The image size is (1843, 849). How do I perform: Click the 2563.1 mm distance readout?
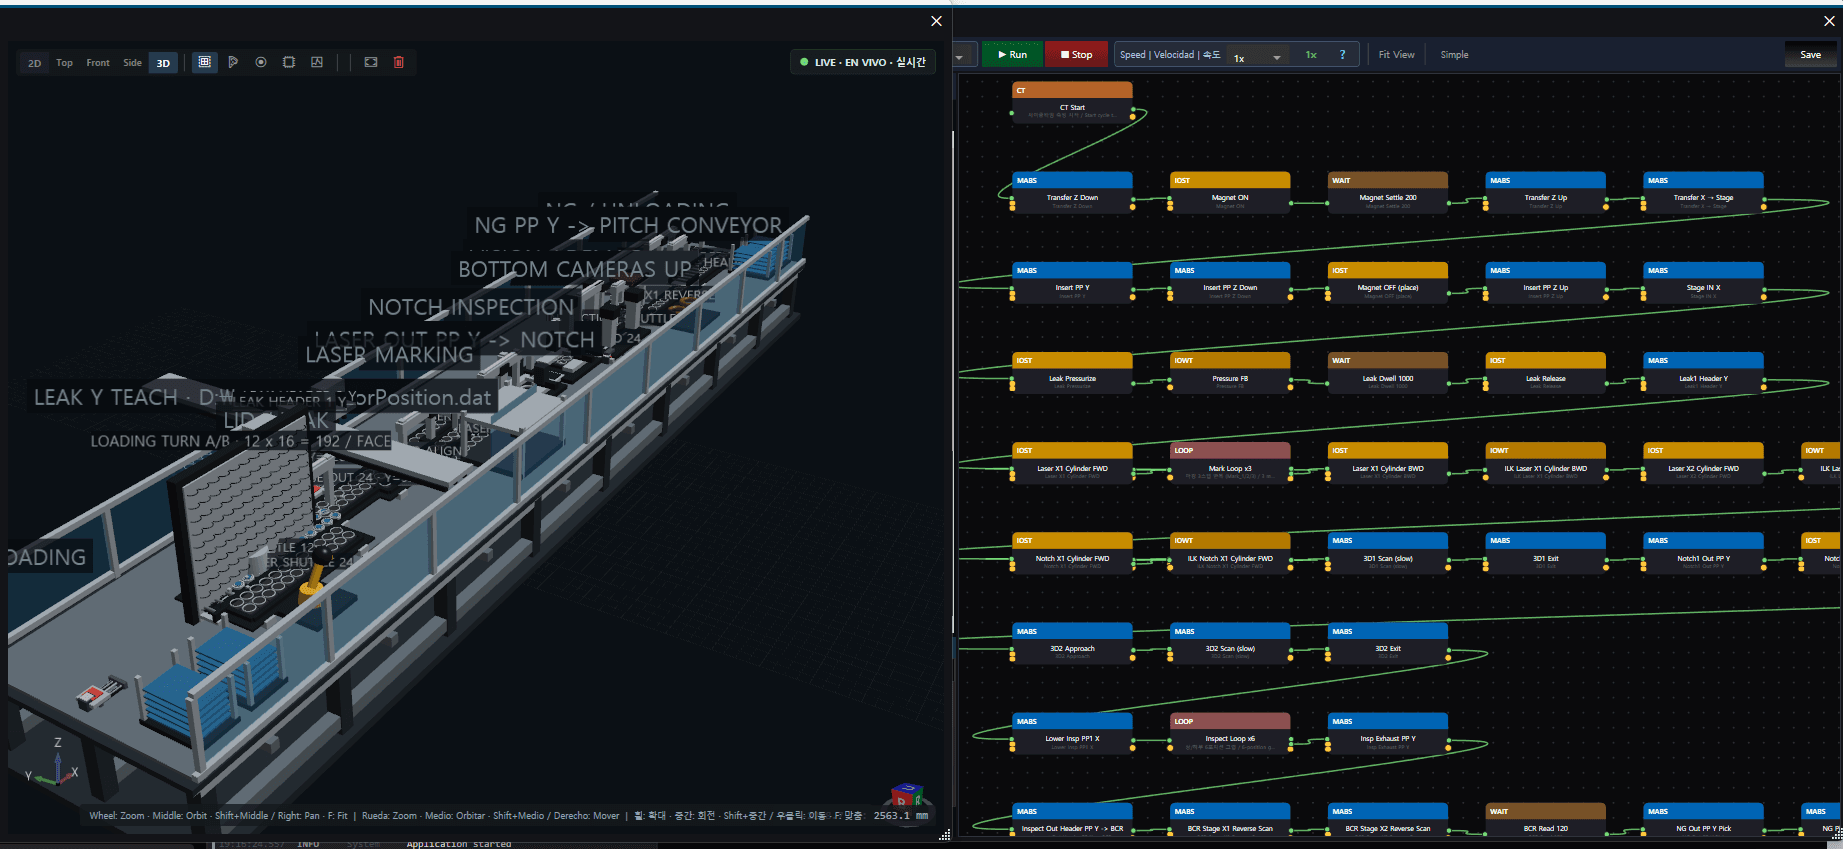coord(901,816)
